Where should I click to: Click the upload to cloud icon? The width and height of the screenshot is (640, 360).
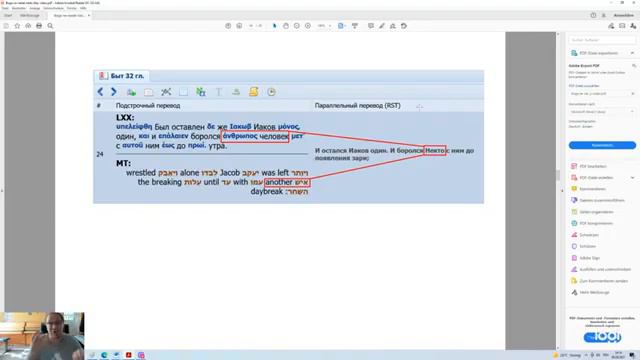[28, 26]
